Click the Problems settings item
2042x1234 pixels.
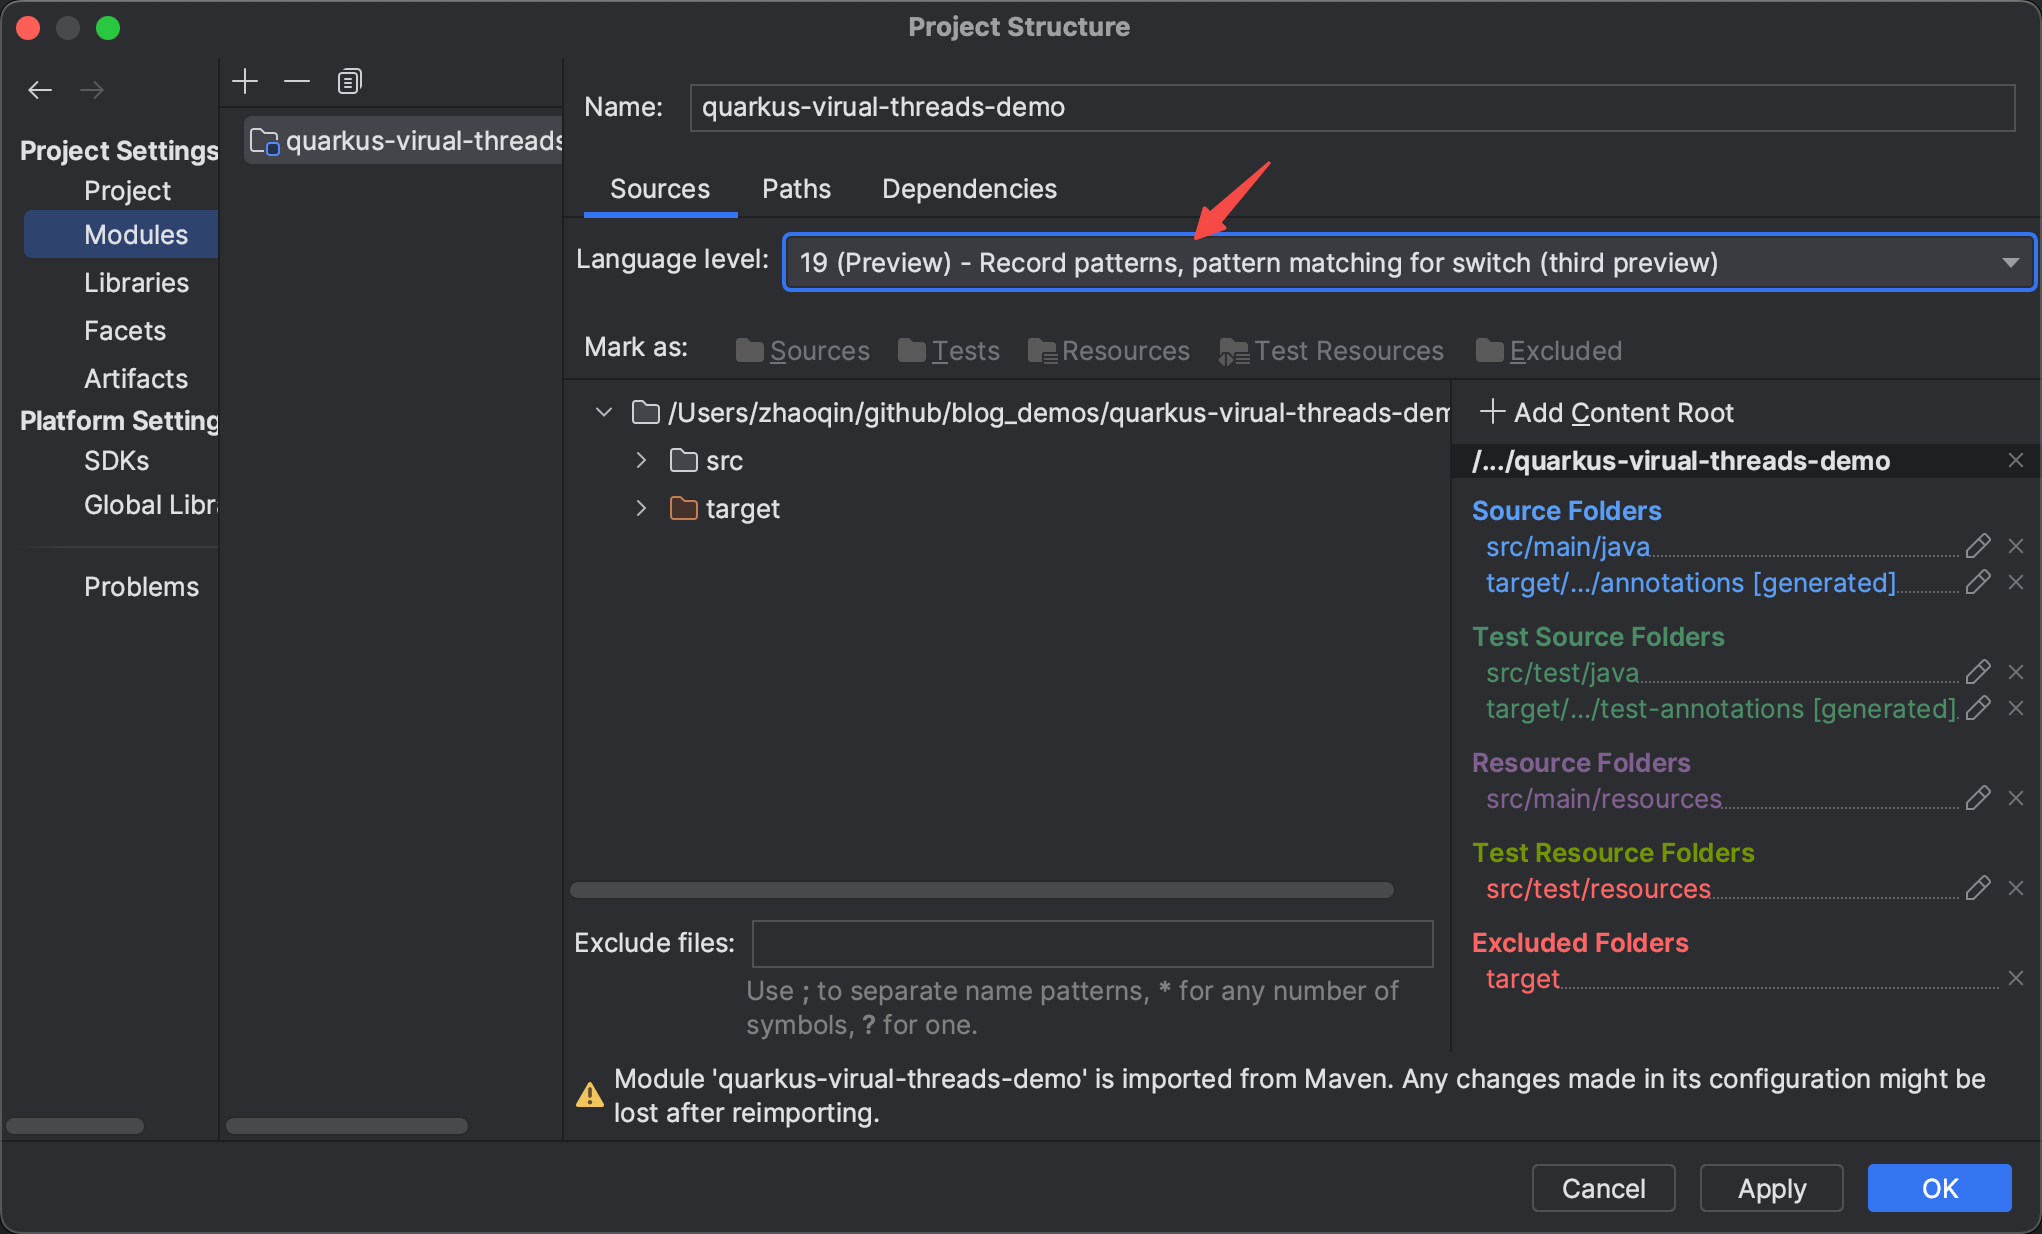pos(143,586)
